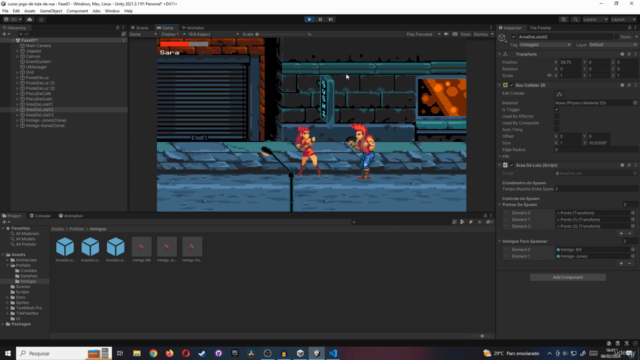Enable the Auto Tiling checkbox
The width and height of the screenshot is (640, 360).
point(556,130)
